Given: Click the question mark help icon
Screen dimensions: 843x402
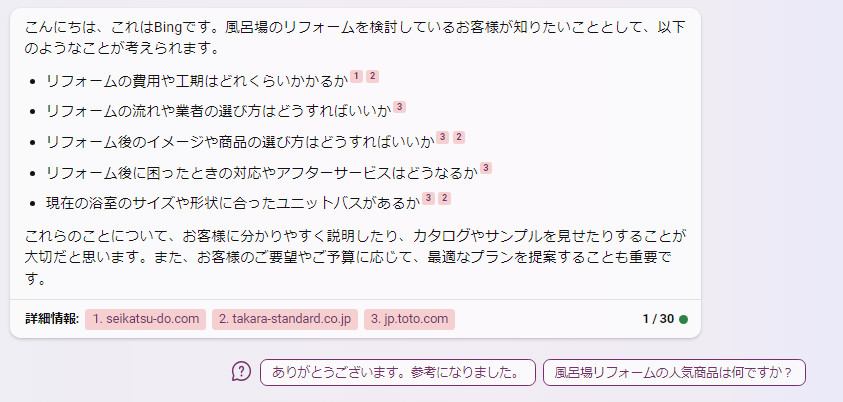Looking at the screenshot, I should pos(241,371).
